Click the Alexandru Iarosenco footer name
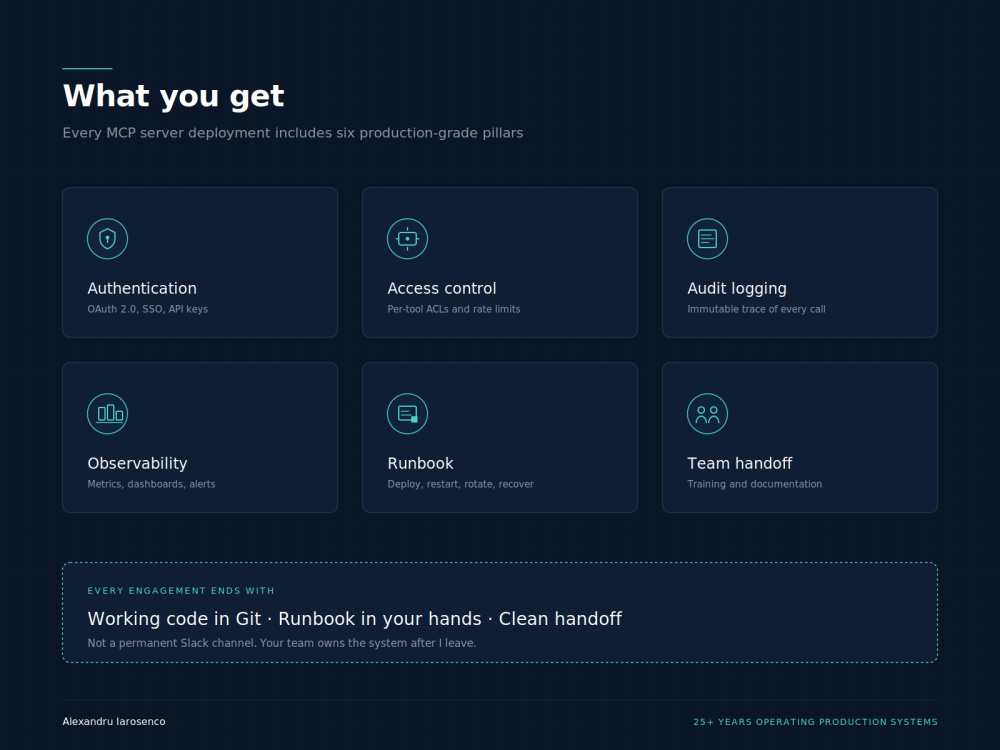This screenshot has width=1000, height=750. click(x=114, y=721)
